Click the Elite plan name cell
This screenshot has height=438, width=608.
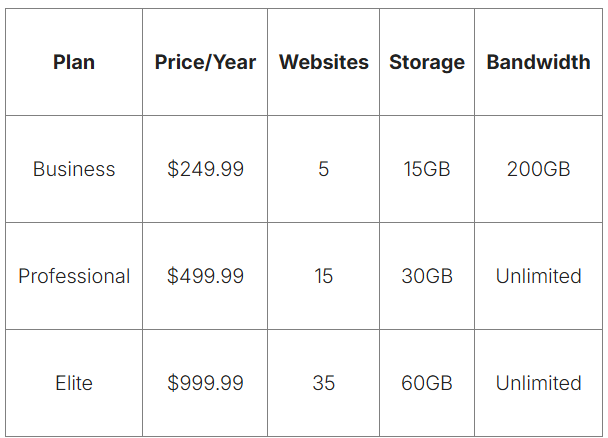coord(74,383)
